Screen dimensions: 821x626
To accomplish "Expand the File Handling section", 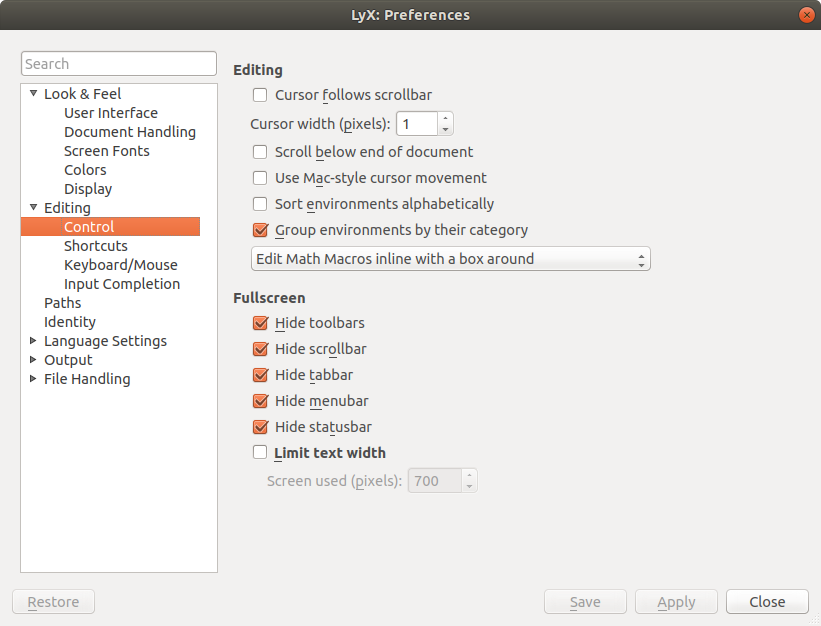I will click(x=33, y=379).
